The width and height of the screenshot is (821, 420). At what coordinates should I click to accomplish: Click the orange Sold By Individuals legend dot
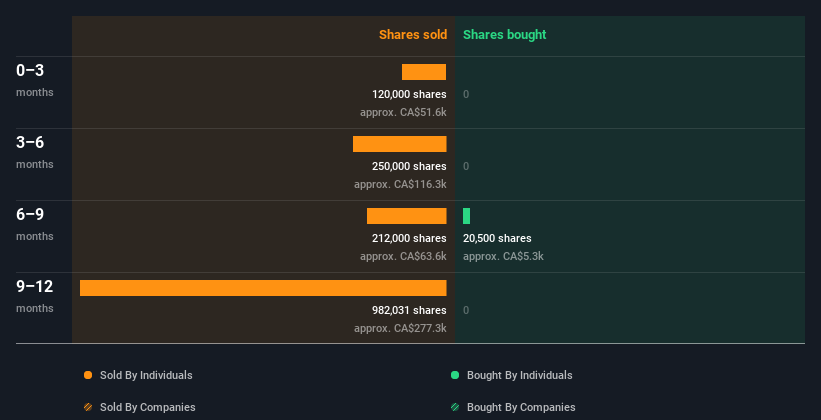(x=88, y=375)
